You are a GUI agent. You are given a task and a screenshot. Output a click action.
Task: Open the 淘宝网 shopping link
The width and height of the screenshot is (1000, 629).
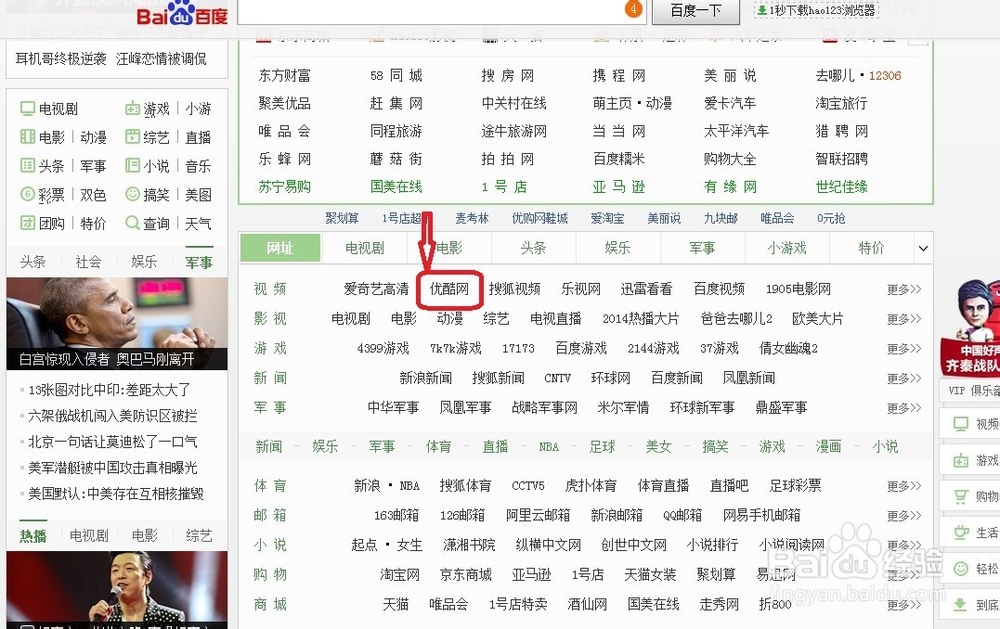pos(400,575)
